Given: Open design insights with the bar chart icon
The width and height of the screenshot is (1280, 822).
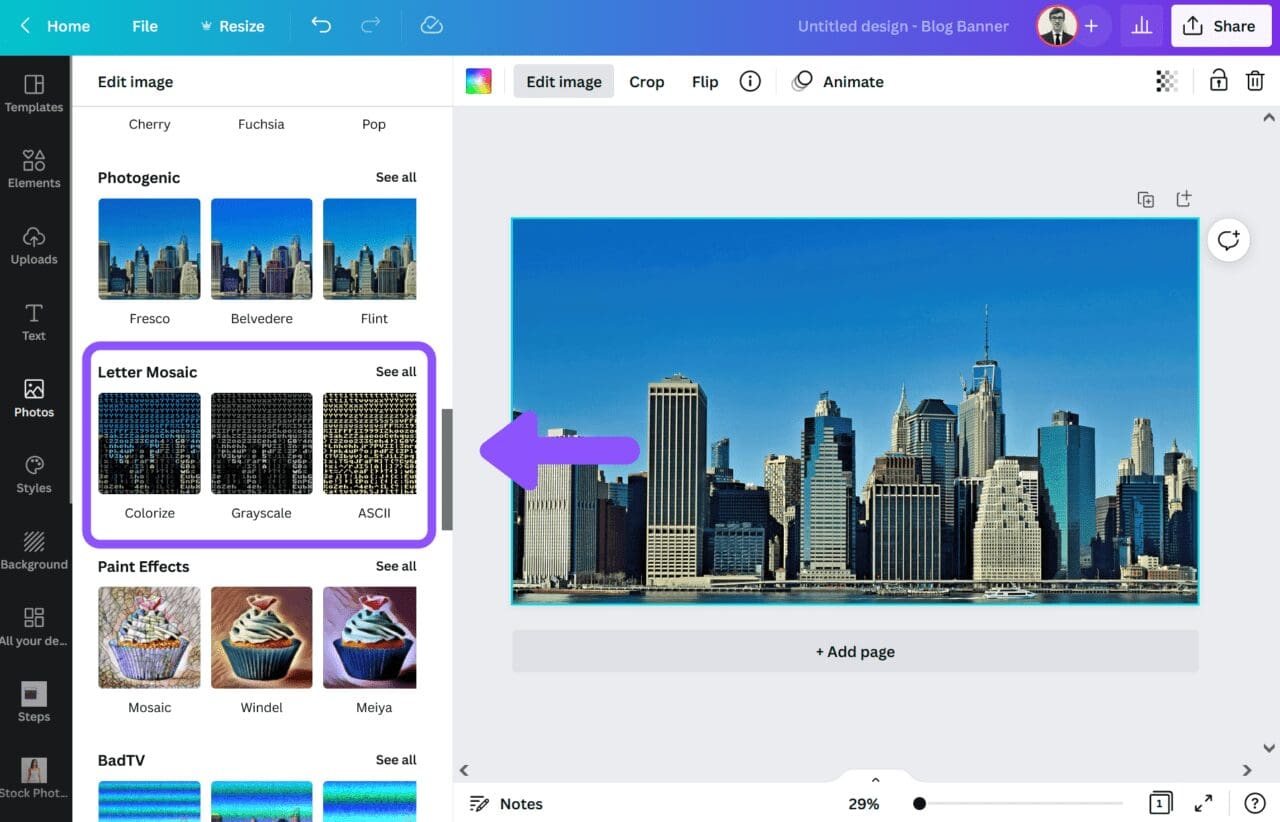Looking at the screenshot, I should [1141, 25].
